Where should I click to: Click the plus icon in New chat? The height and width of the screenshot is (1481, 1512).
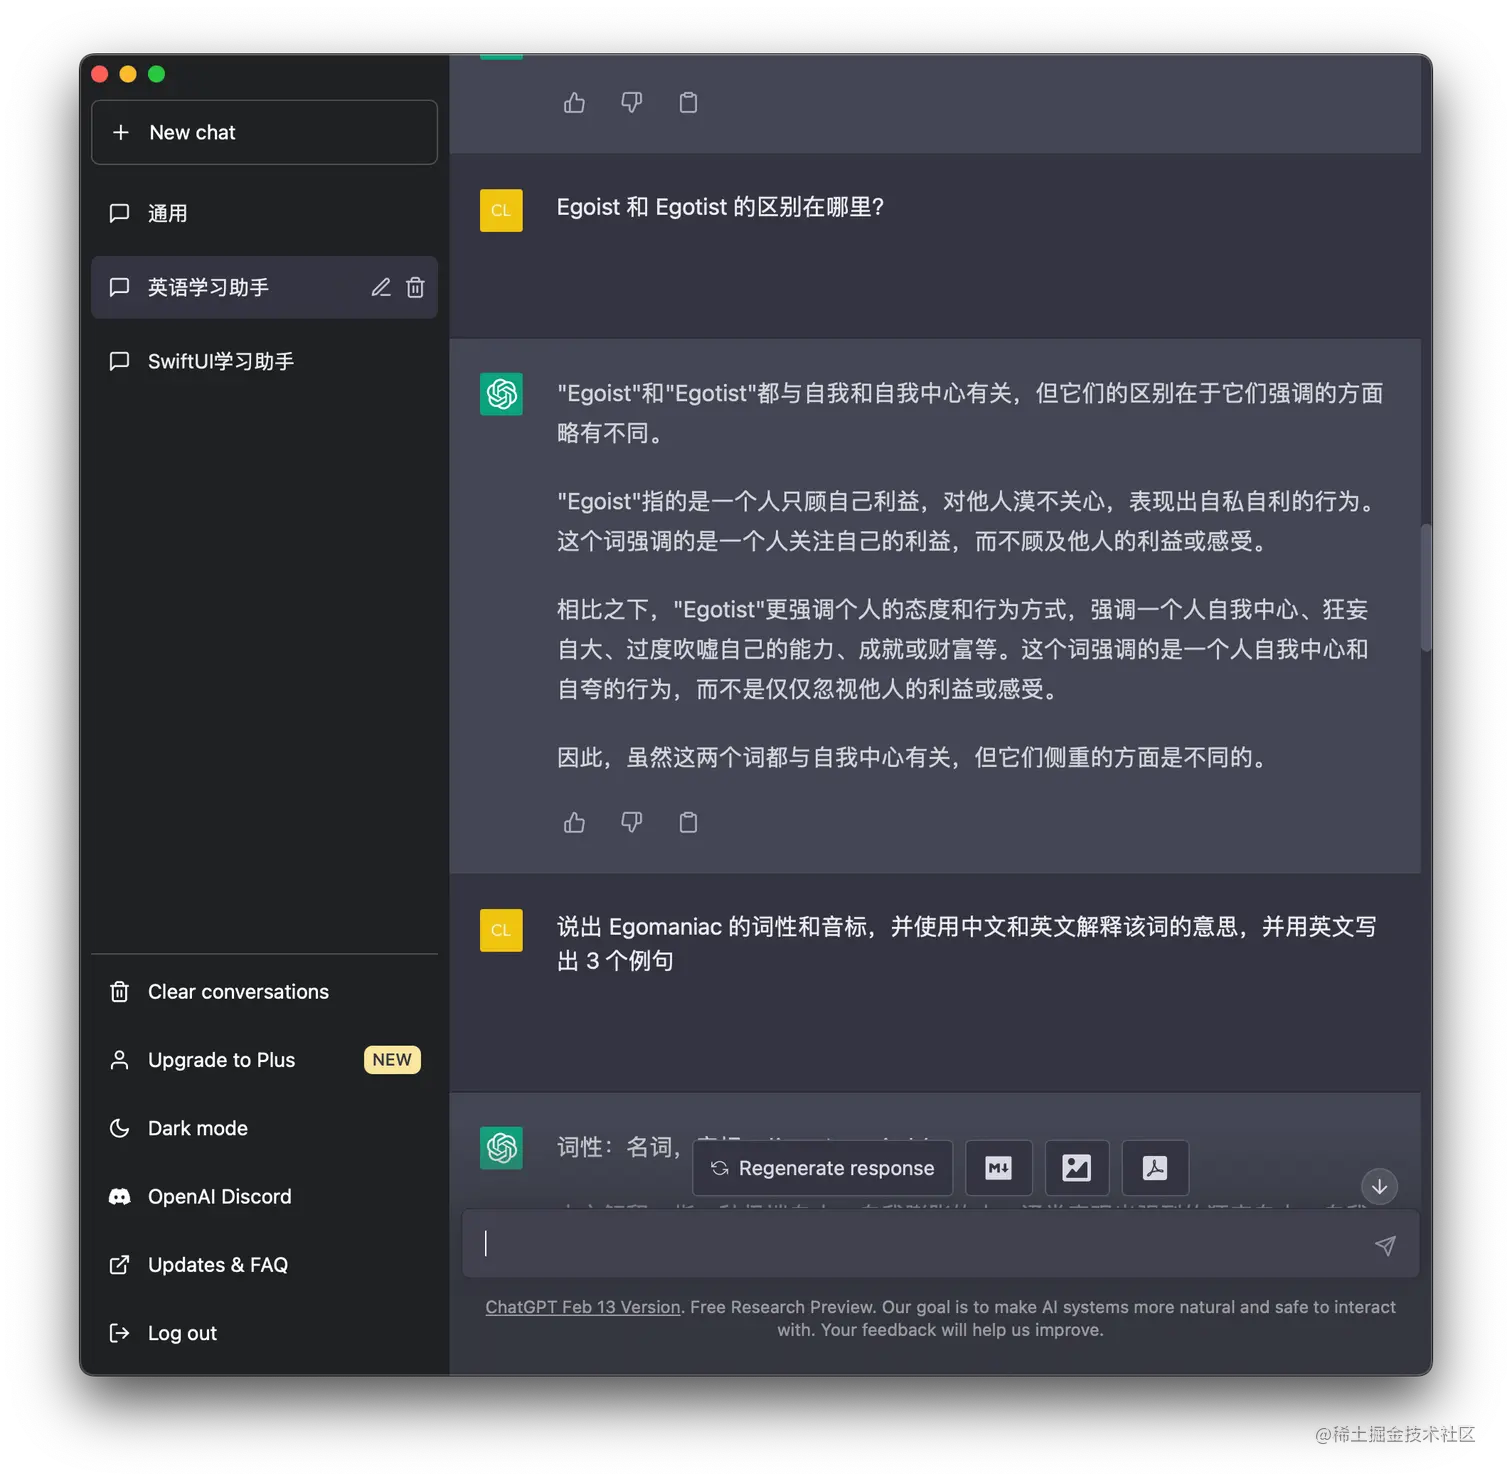click(x=121, y=132)
